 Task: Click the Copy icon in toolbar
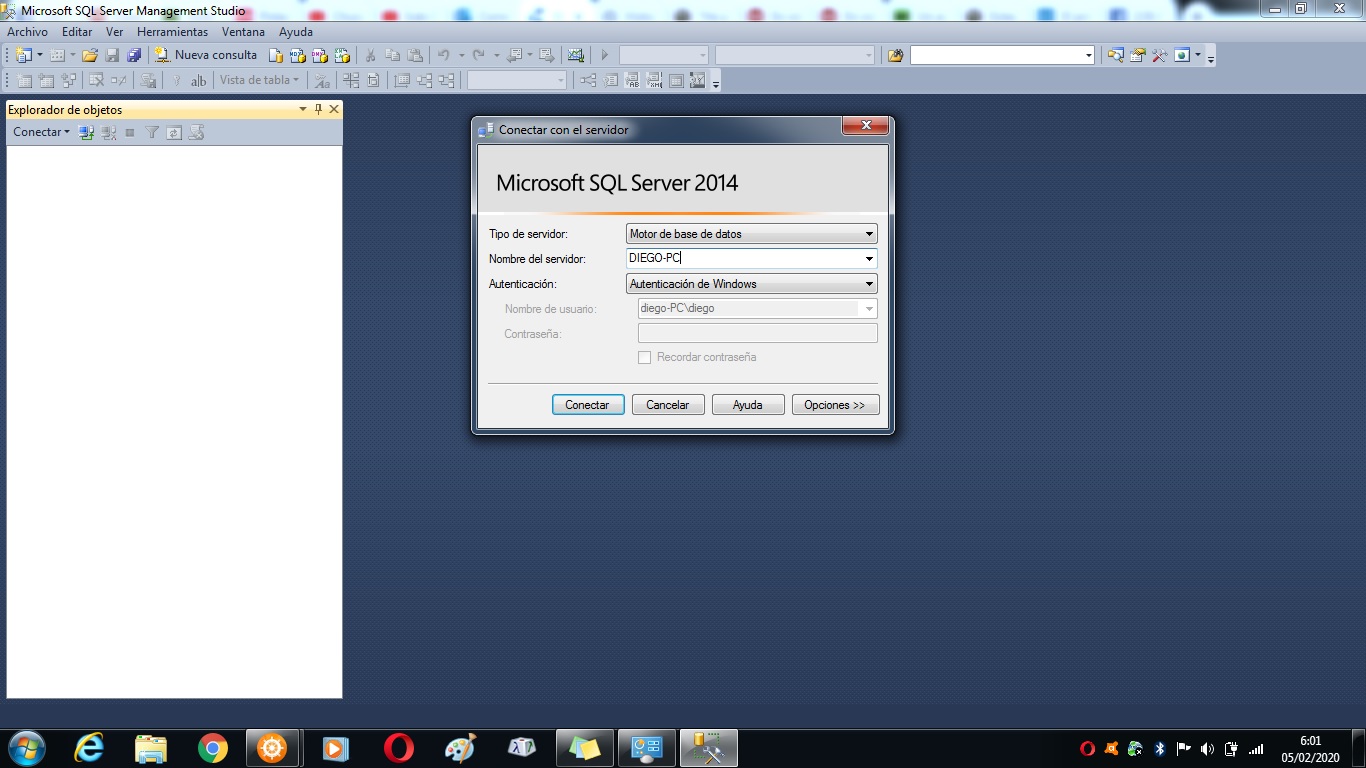pos(393,55)
